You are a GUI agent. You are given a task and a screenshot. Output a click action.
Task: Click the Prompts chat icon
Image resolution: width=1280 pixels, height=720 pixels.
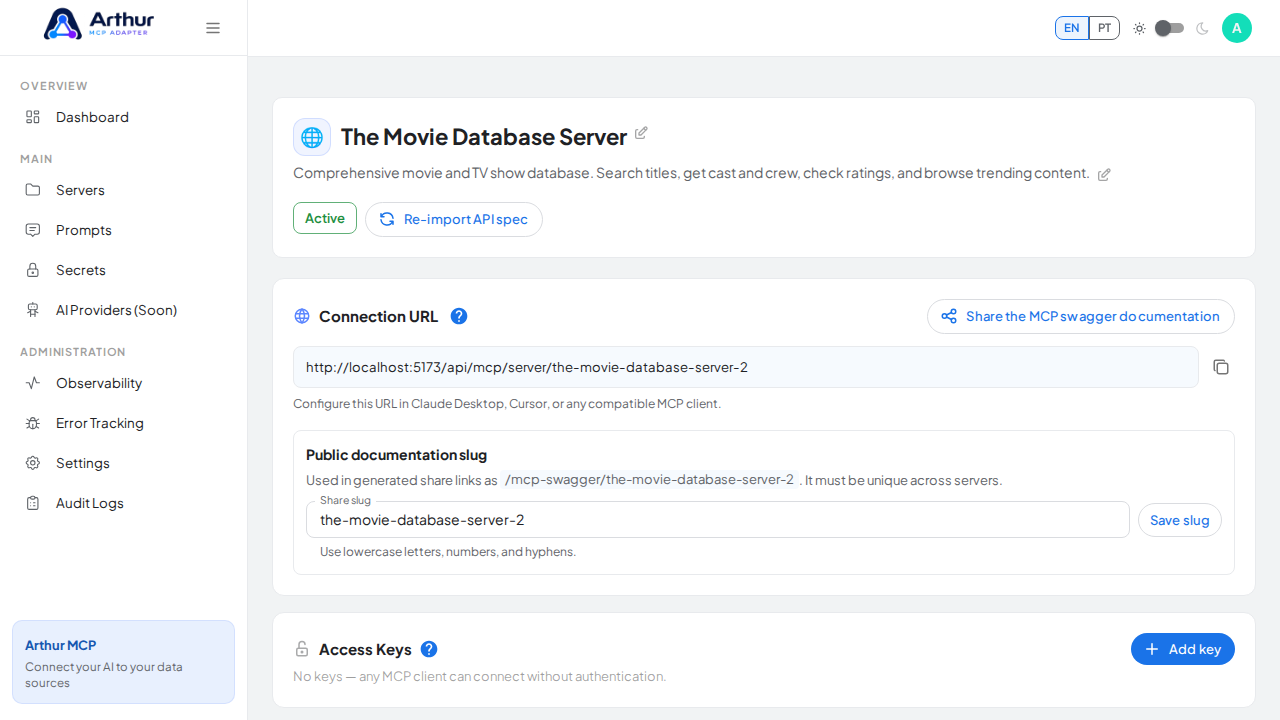33,230
